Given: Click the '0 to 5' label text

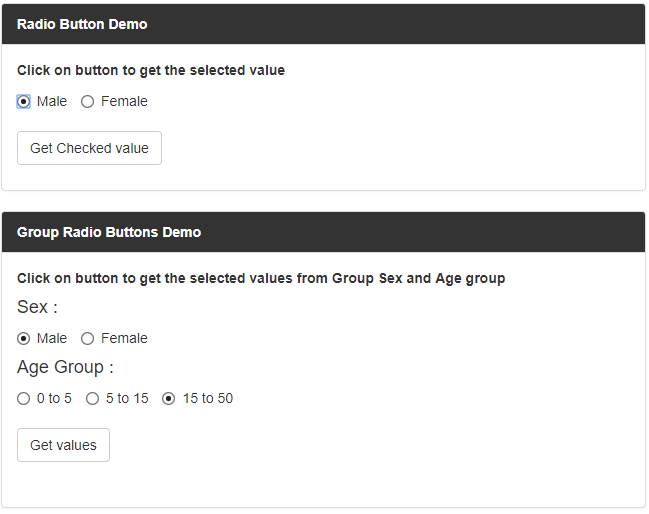Looking at the screenshot, I should point(54,398).
